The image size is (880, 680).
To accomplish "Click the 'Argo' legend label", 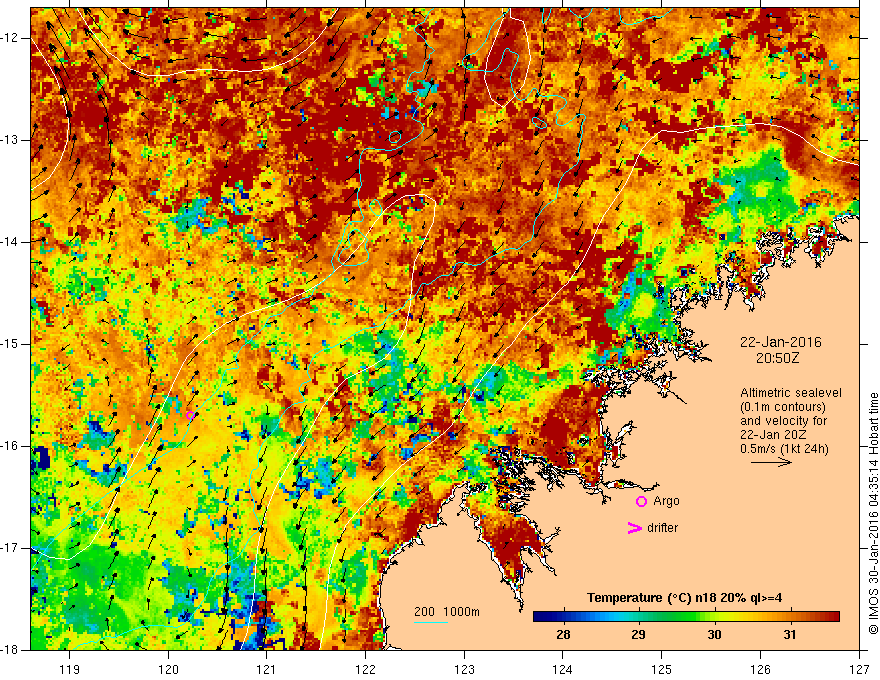I will point(666,501).
